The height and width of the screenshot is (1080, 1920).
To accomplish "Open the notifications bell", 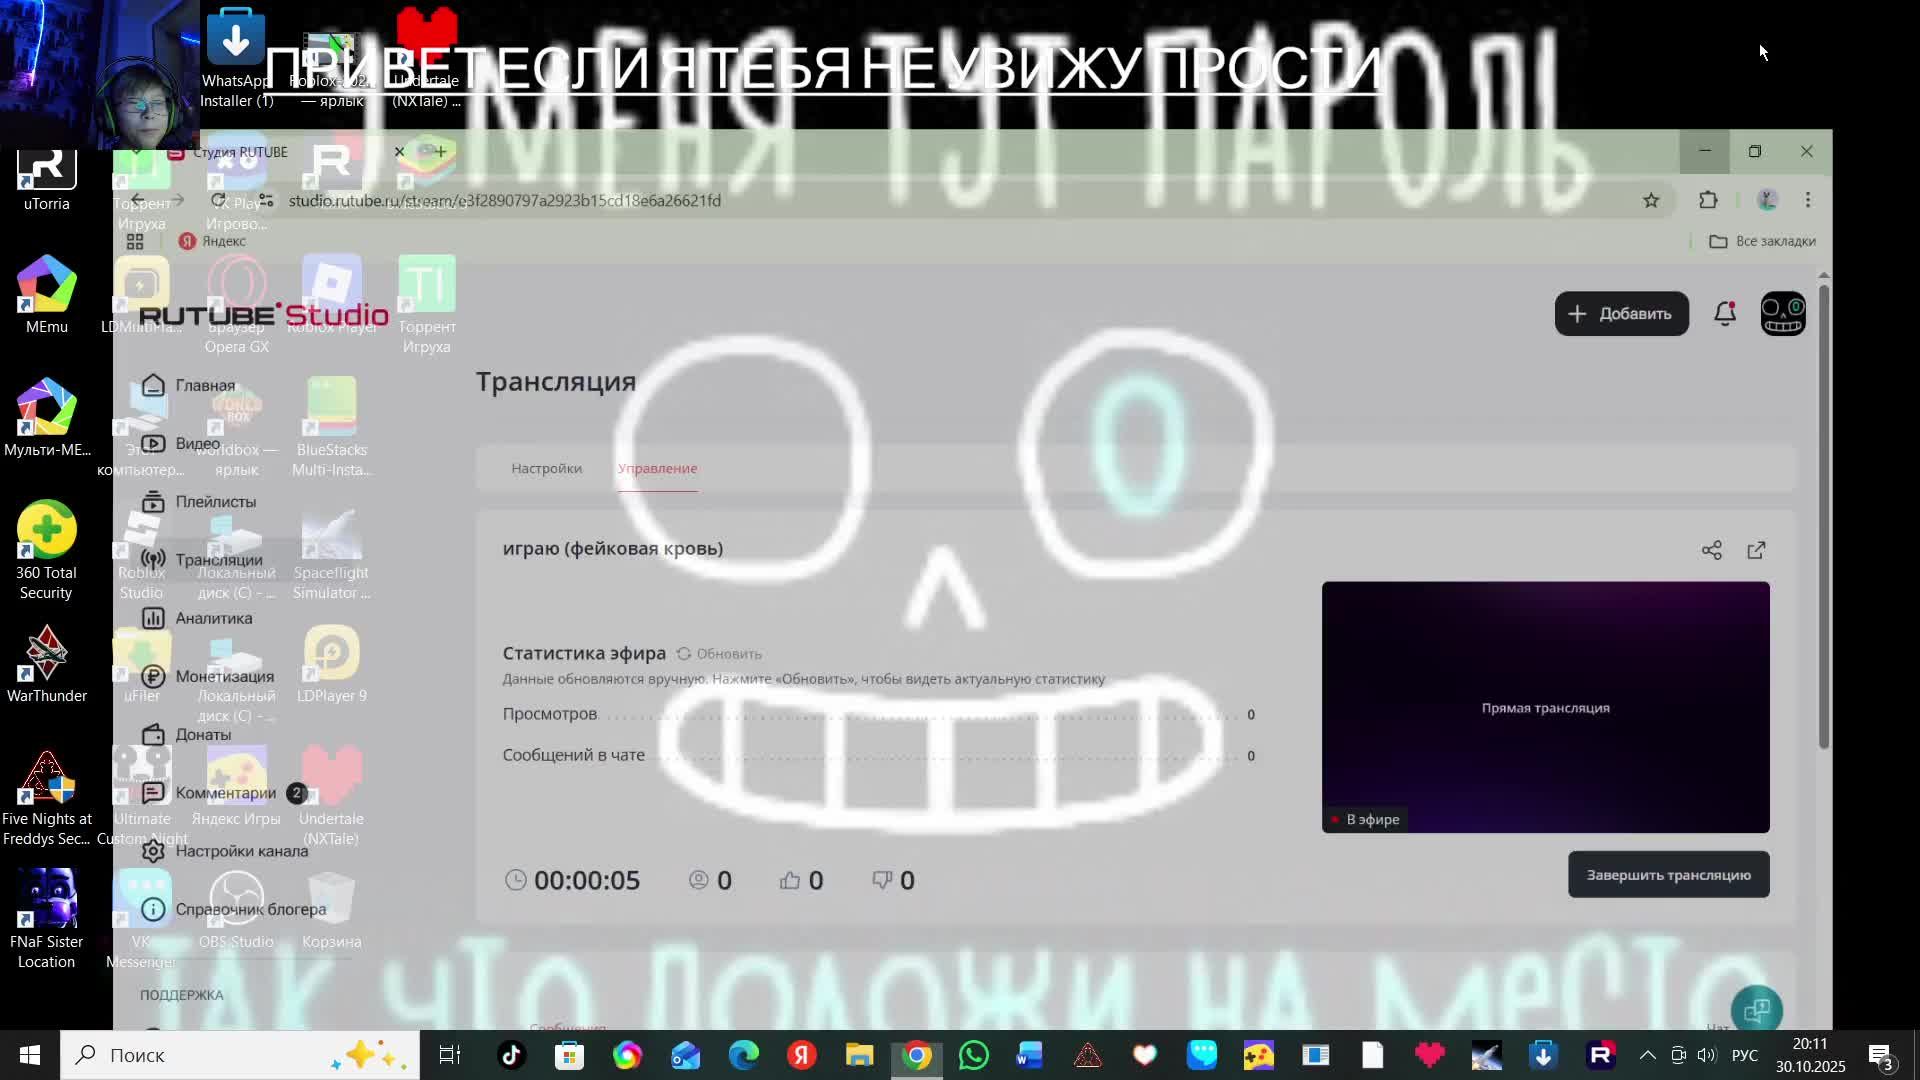I will [x=1725, y=314].
